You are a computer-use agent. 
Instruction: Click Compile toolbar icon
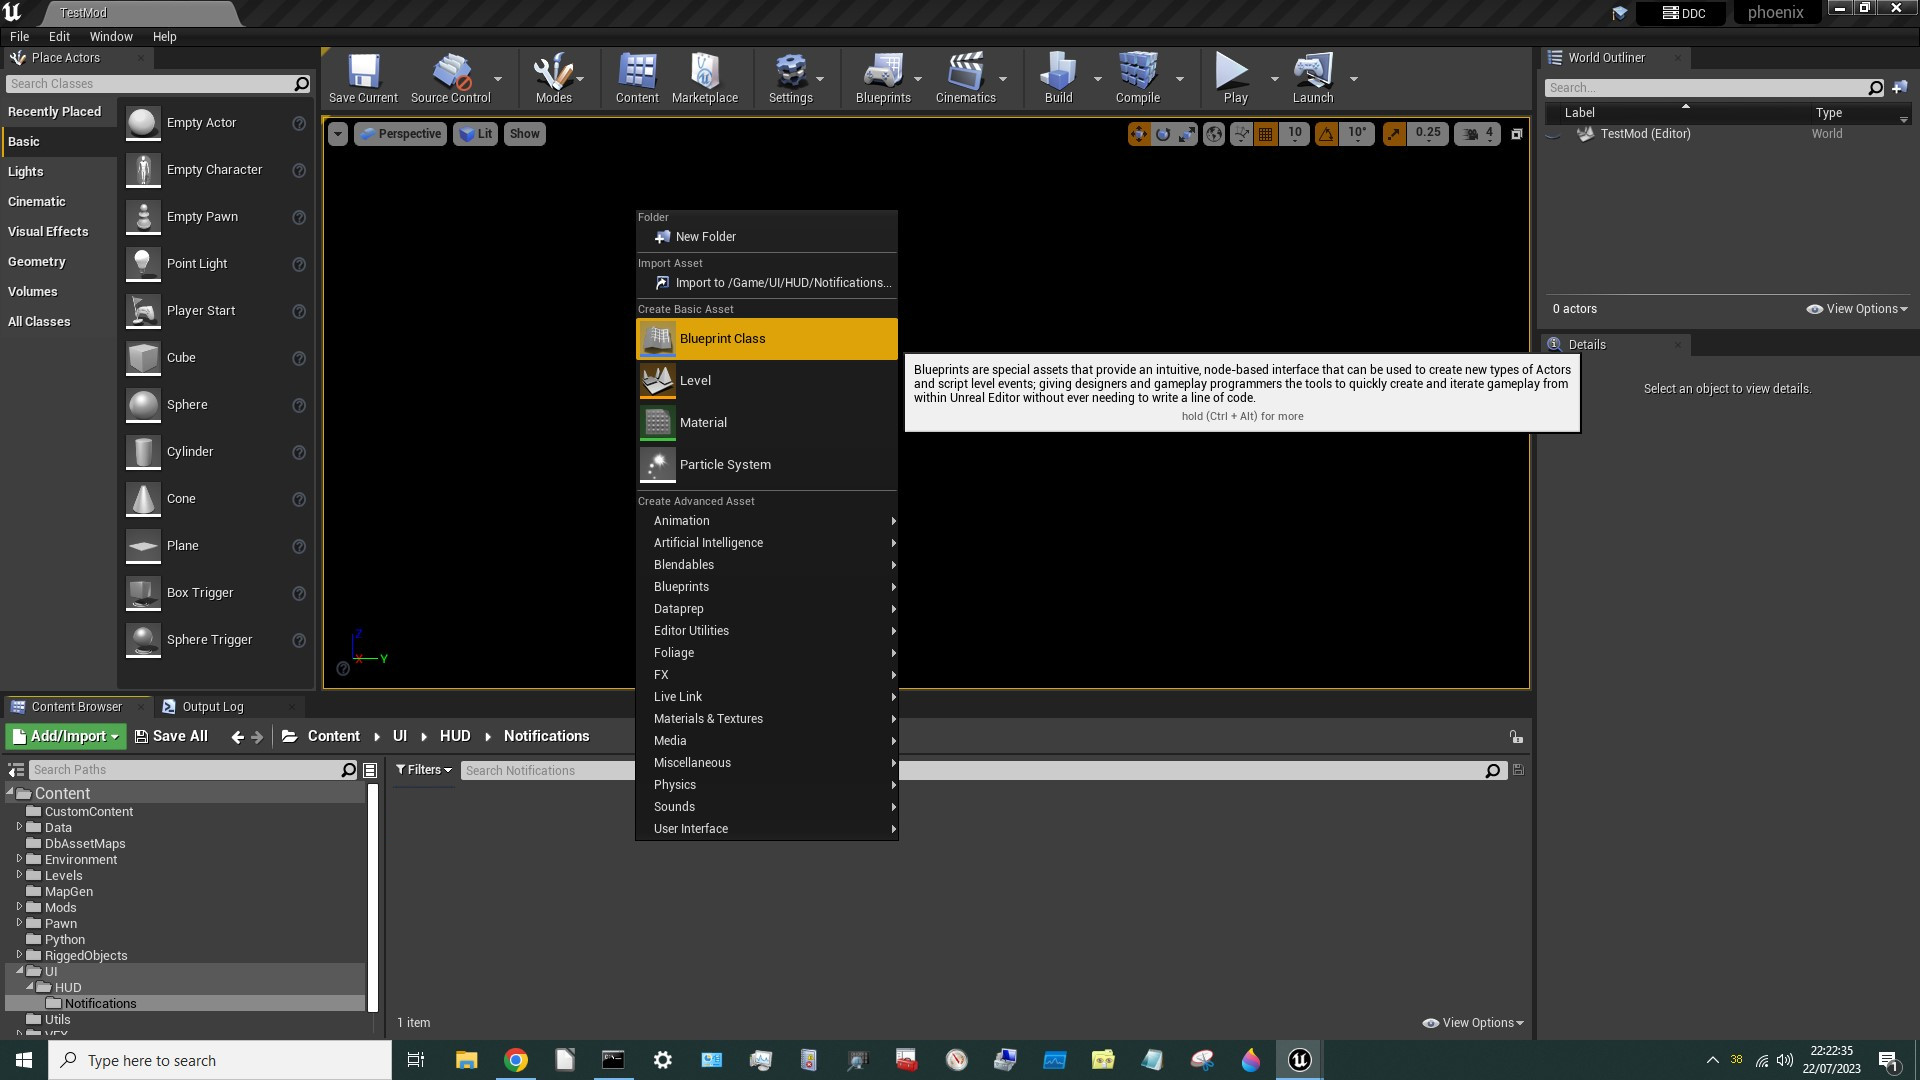pos(1138,78)
